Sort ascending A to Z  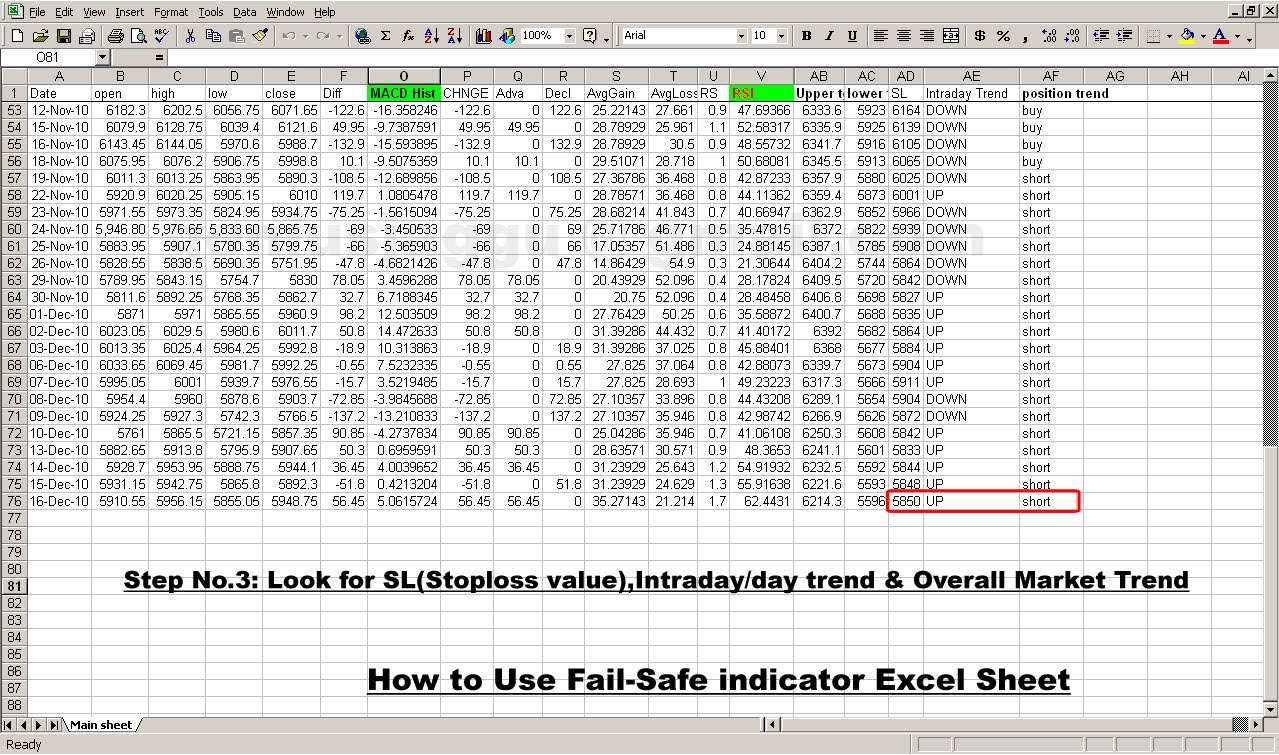[431, 36]
